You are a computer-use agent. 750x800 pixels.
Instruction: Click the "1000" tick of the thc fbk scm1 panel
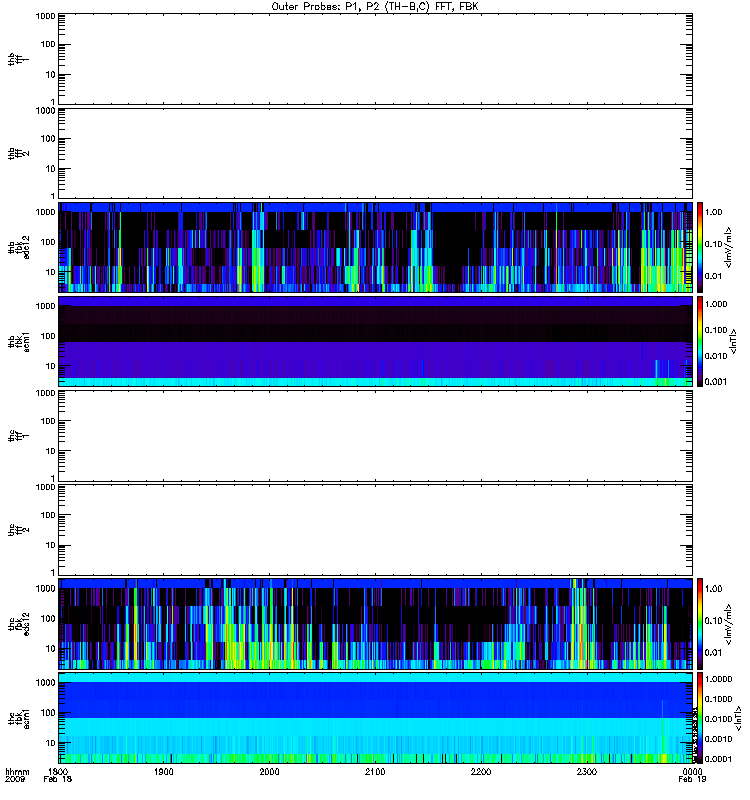pos(45,683)
